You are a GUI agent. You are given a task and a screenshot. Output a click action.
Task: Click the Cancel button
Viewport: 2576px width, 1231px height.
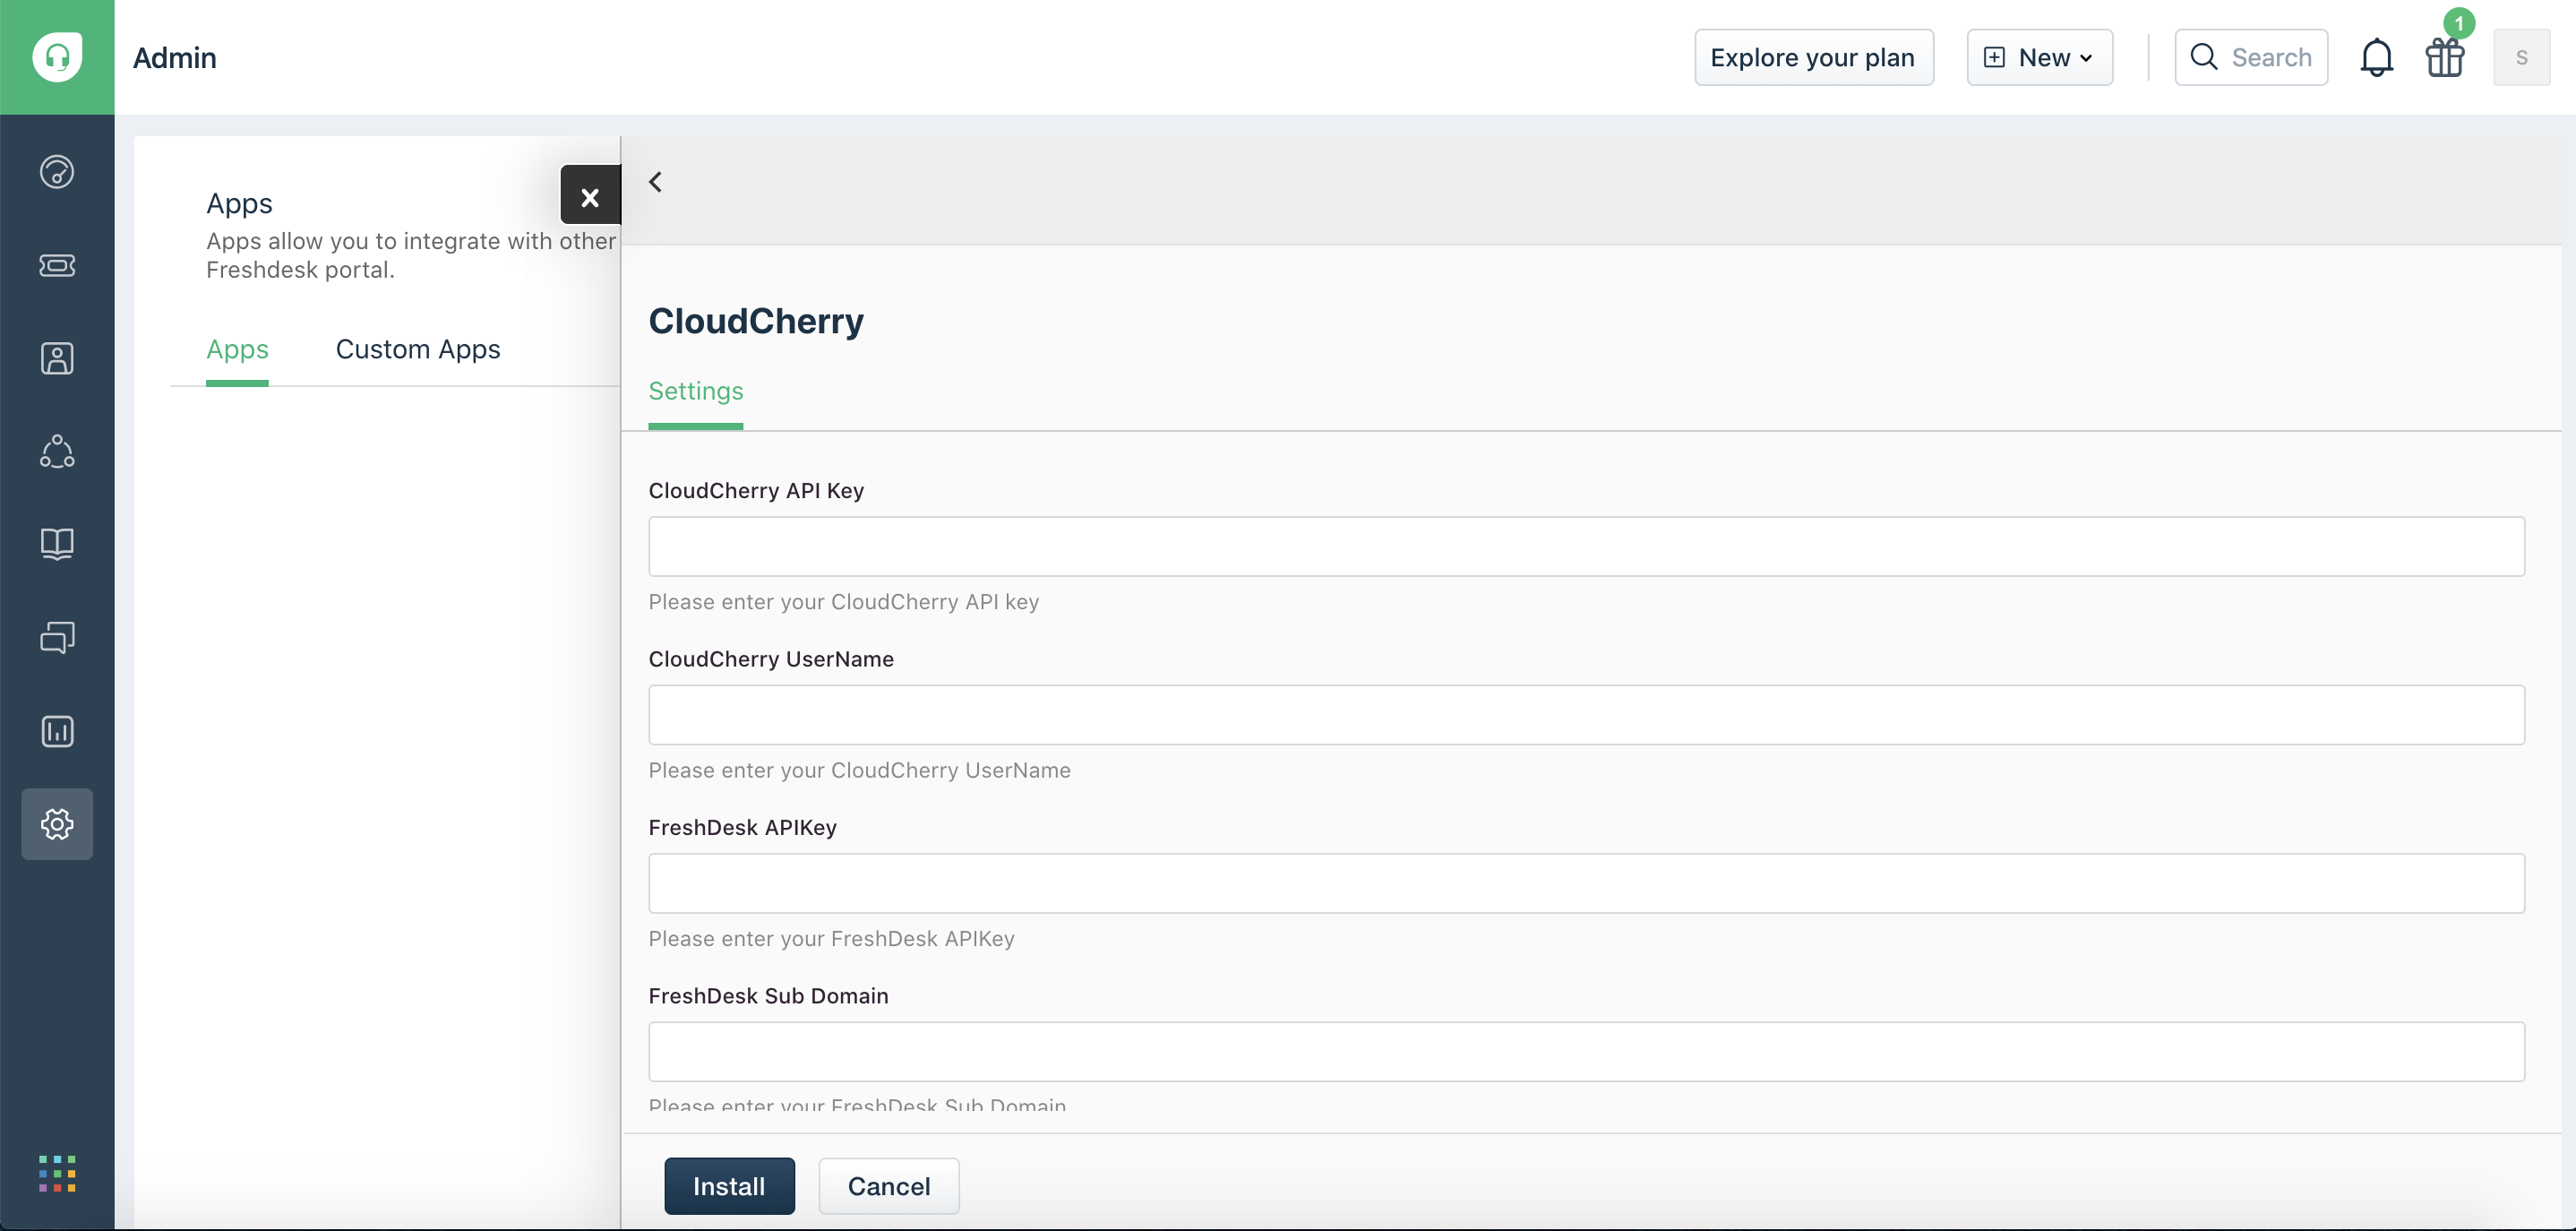(x=889, y=1186)
